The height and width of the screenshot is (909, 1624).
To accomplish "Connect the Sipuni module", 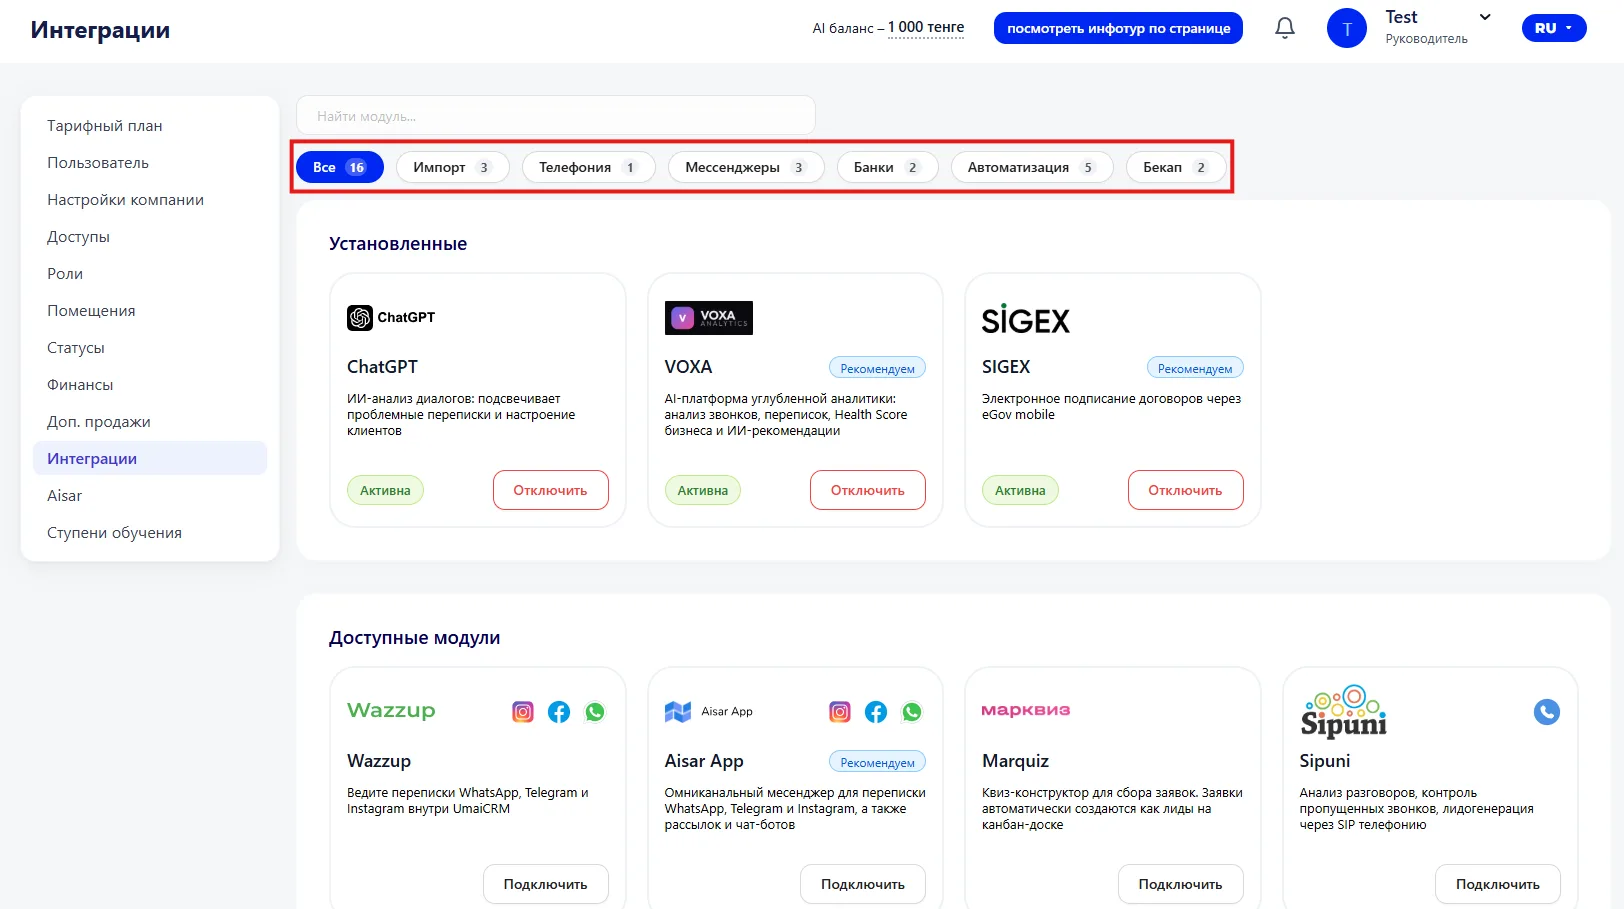I will tap(1498, 884).
